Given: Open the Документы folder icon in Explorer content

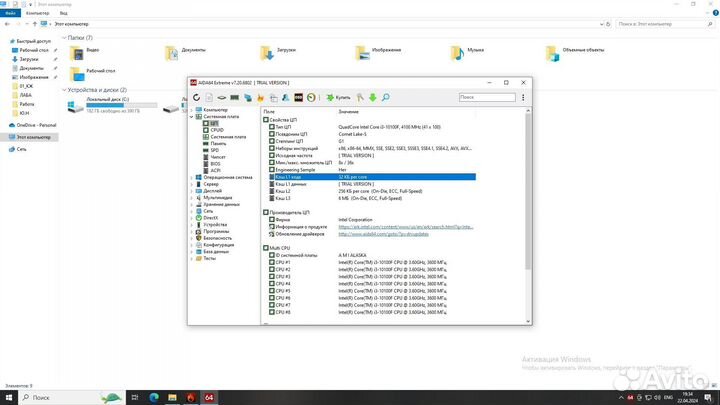Looking at the screenshot, I should click(172, 54).
